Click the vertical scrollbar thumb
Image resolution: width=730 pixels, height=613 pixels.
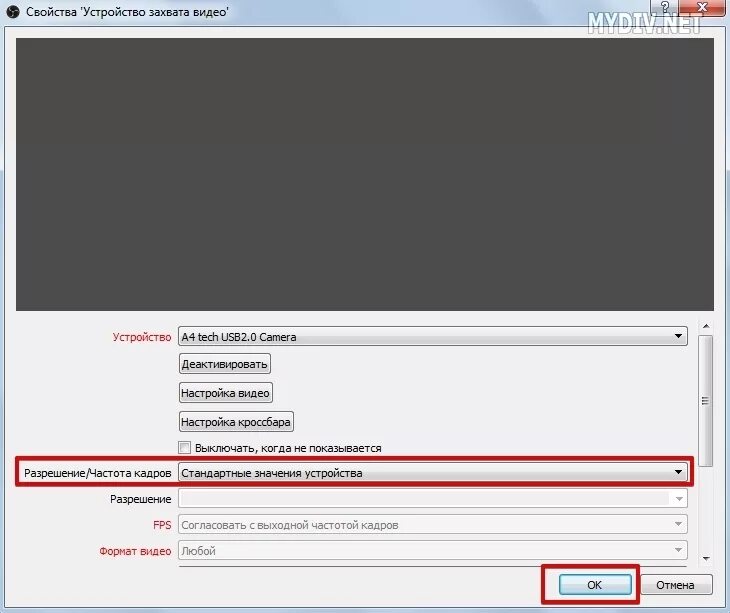(x=706, y=401)
